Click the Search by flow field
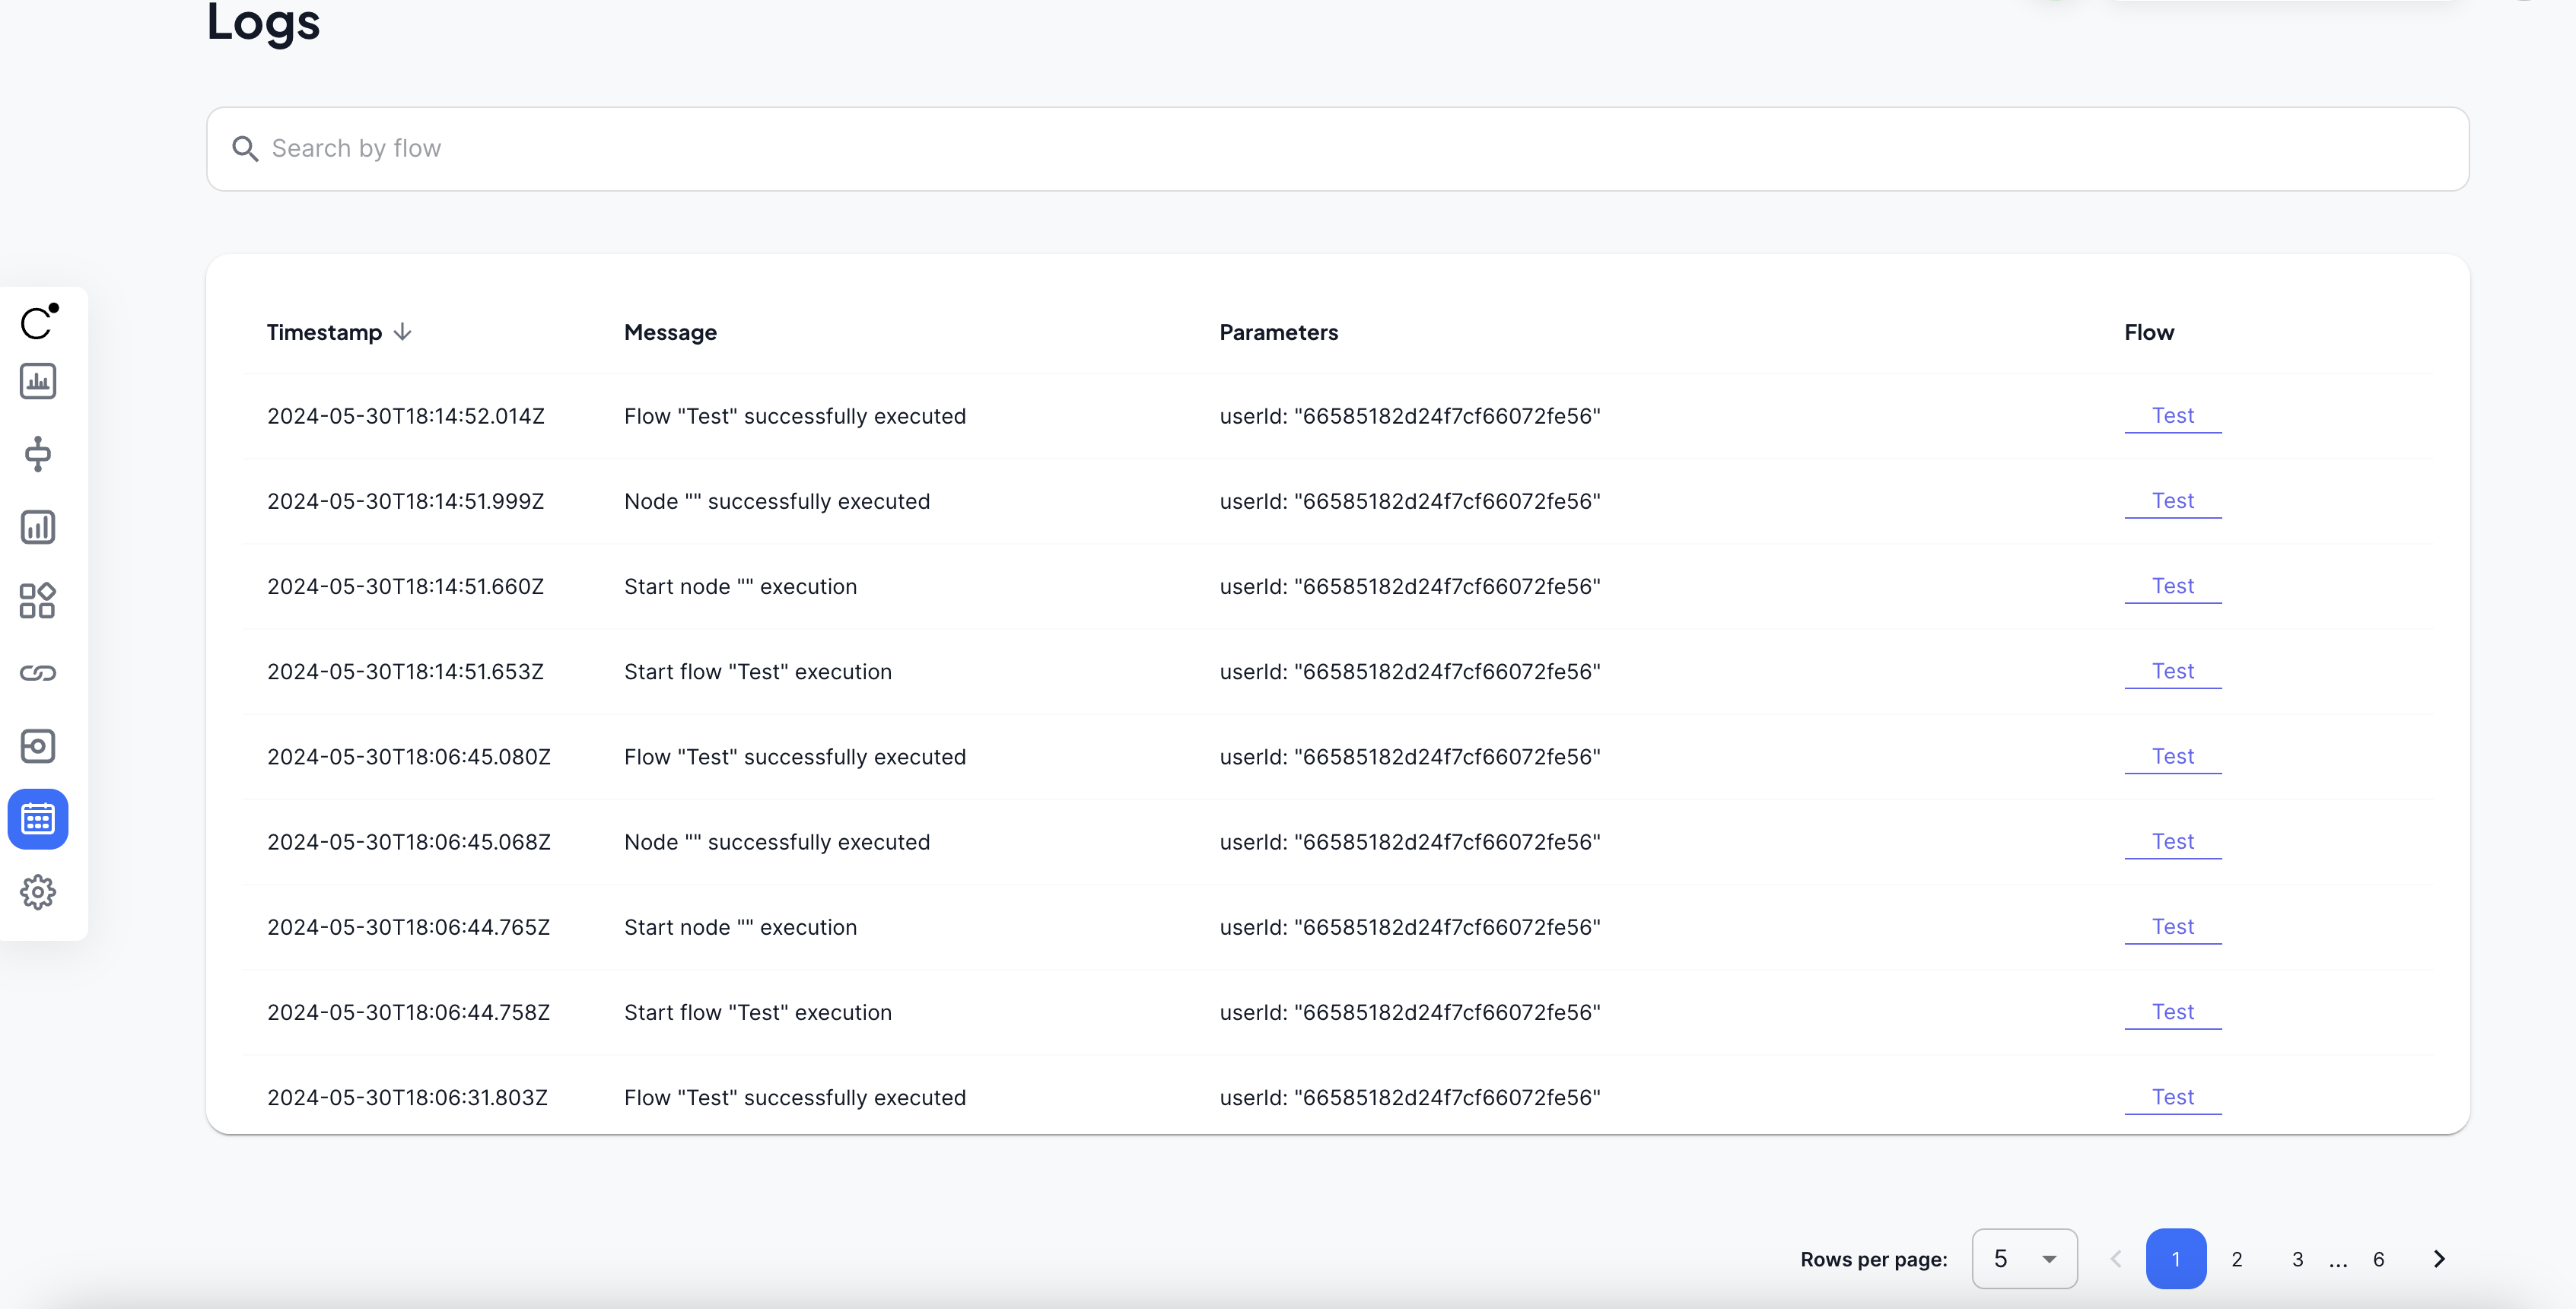The height and width of the screenshot is (1309, 2576). pos(1337,149)
